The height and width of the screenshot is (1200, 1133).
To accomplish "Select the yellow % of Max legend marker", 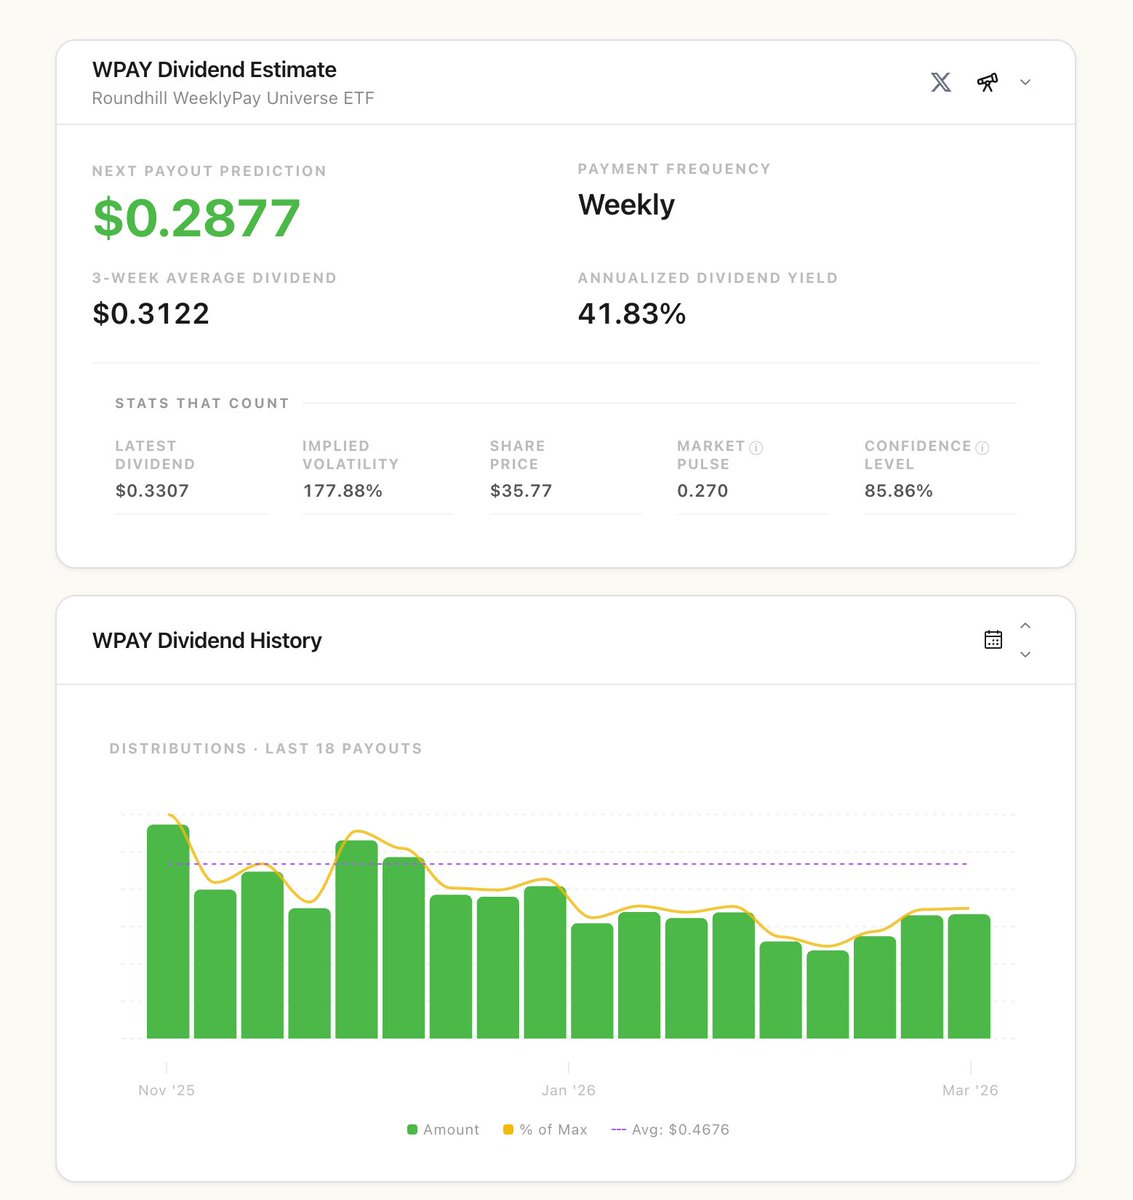I will click(x=506, y=1129).
